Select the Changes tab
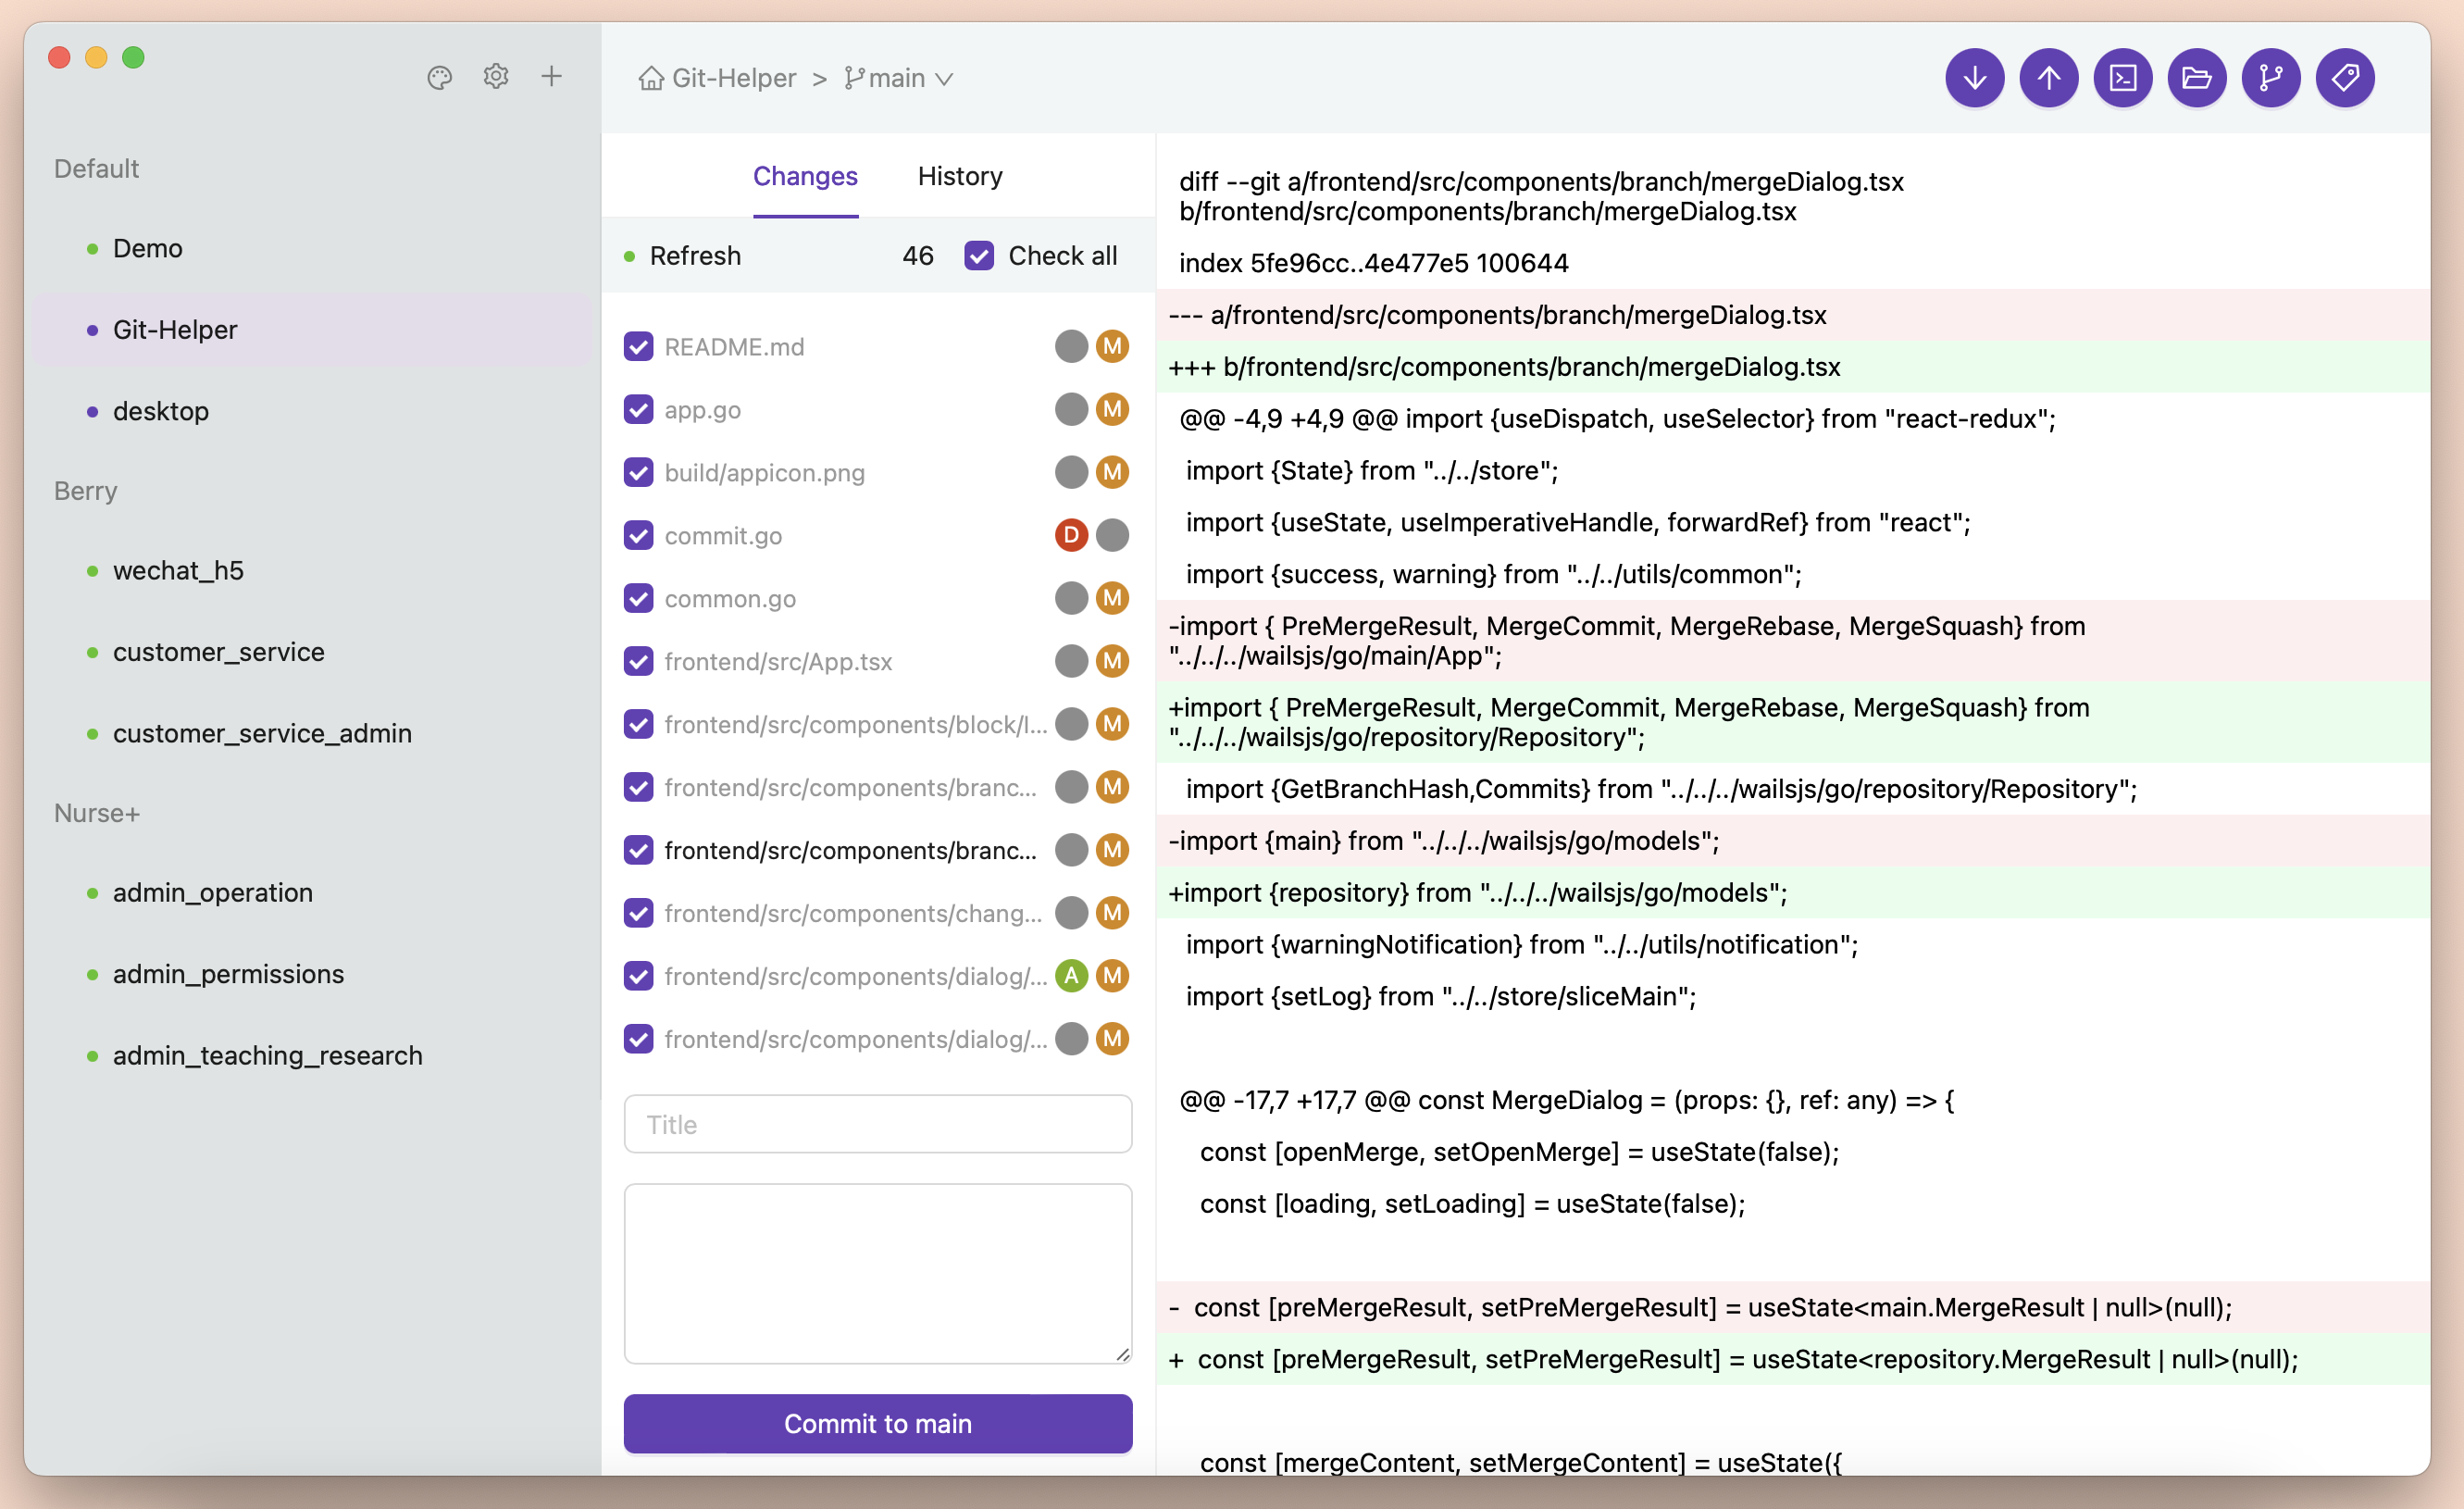This screenshot has width=2464, height=1509. coord(804,176)
